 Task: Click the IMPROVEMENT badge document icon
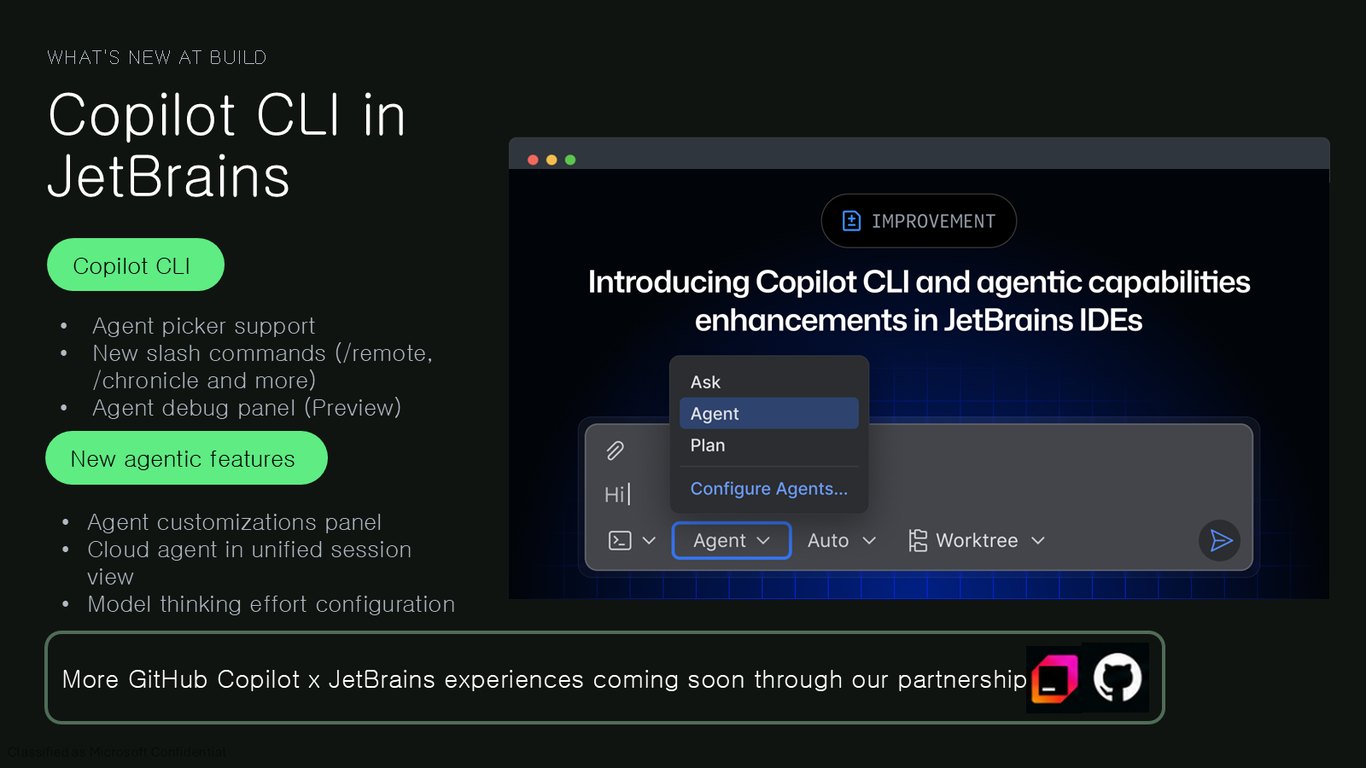851,221
